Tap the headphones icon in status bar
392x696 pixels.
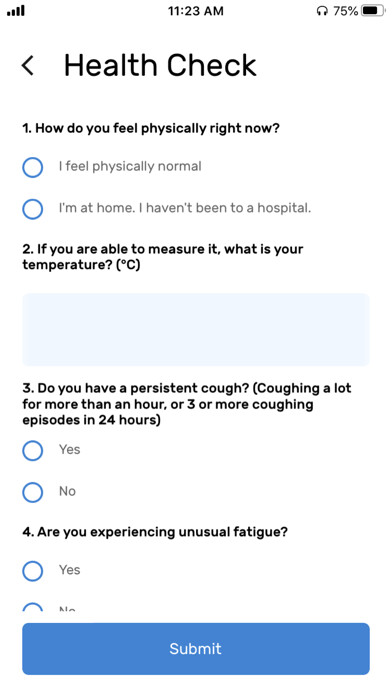coord(322,11)
